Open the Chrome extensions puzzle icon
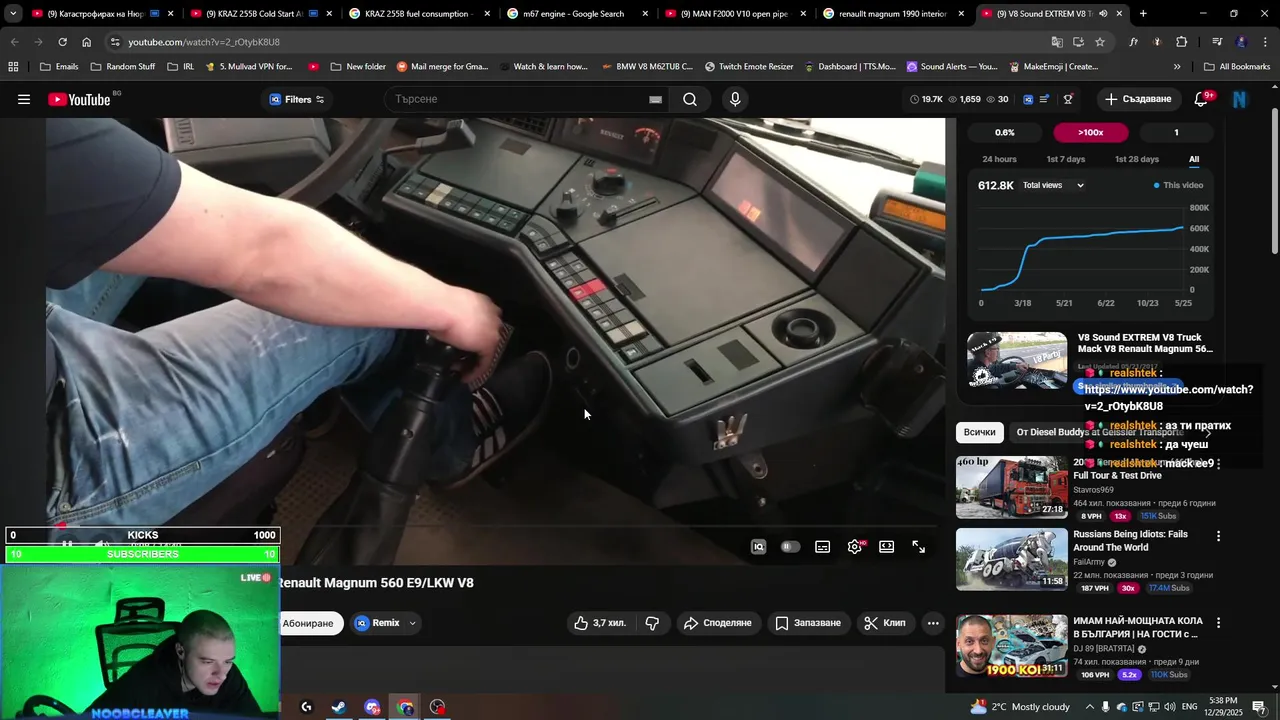Screen dimensions: 1280x720 [x=1181, y=42]
